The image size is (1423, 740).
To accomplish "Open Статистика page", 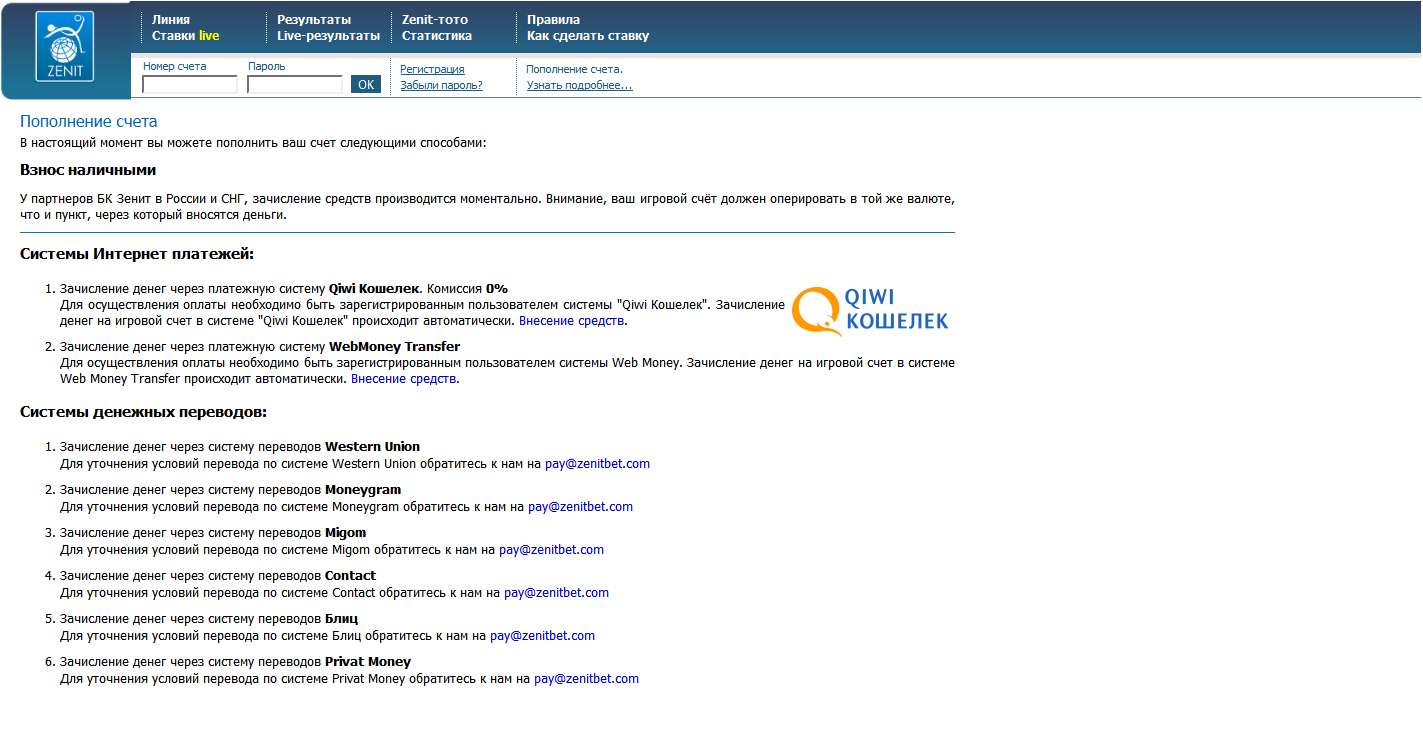I will tap(437, 36).
